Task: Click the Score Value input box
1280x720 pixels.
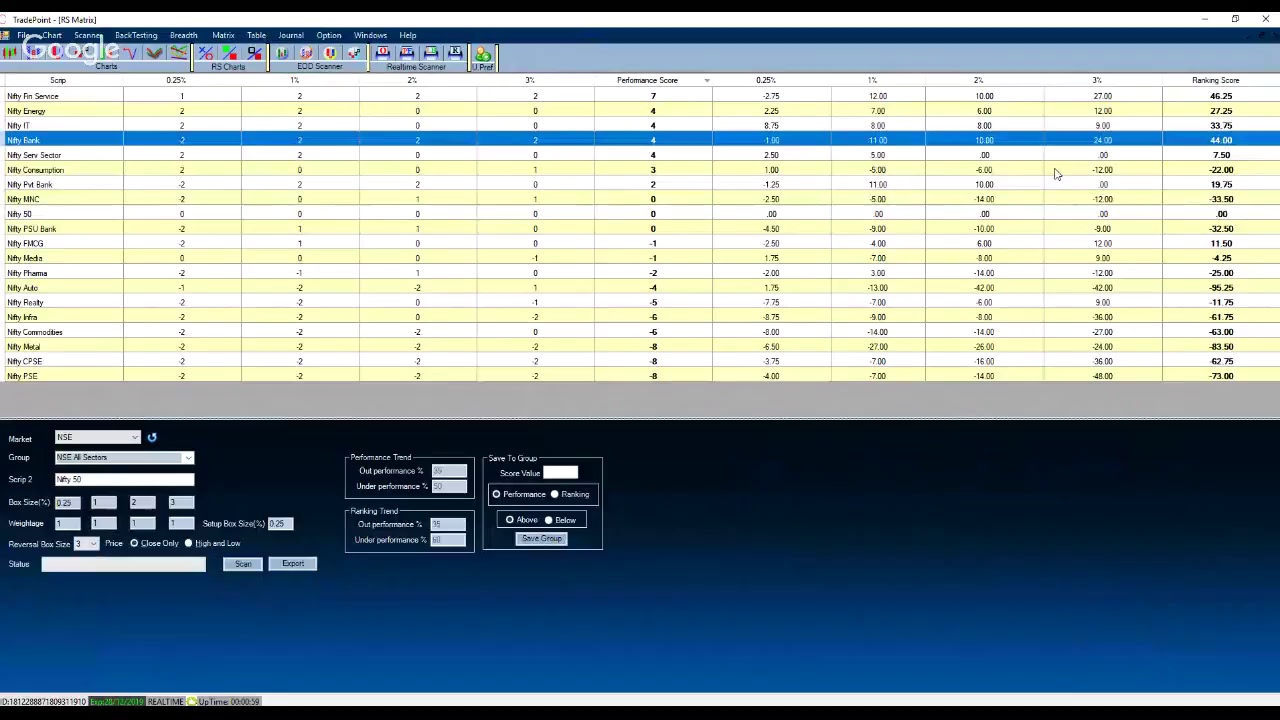Action: click(x=560, y=473)
